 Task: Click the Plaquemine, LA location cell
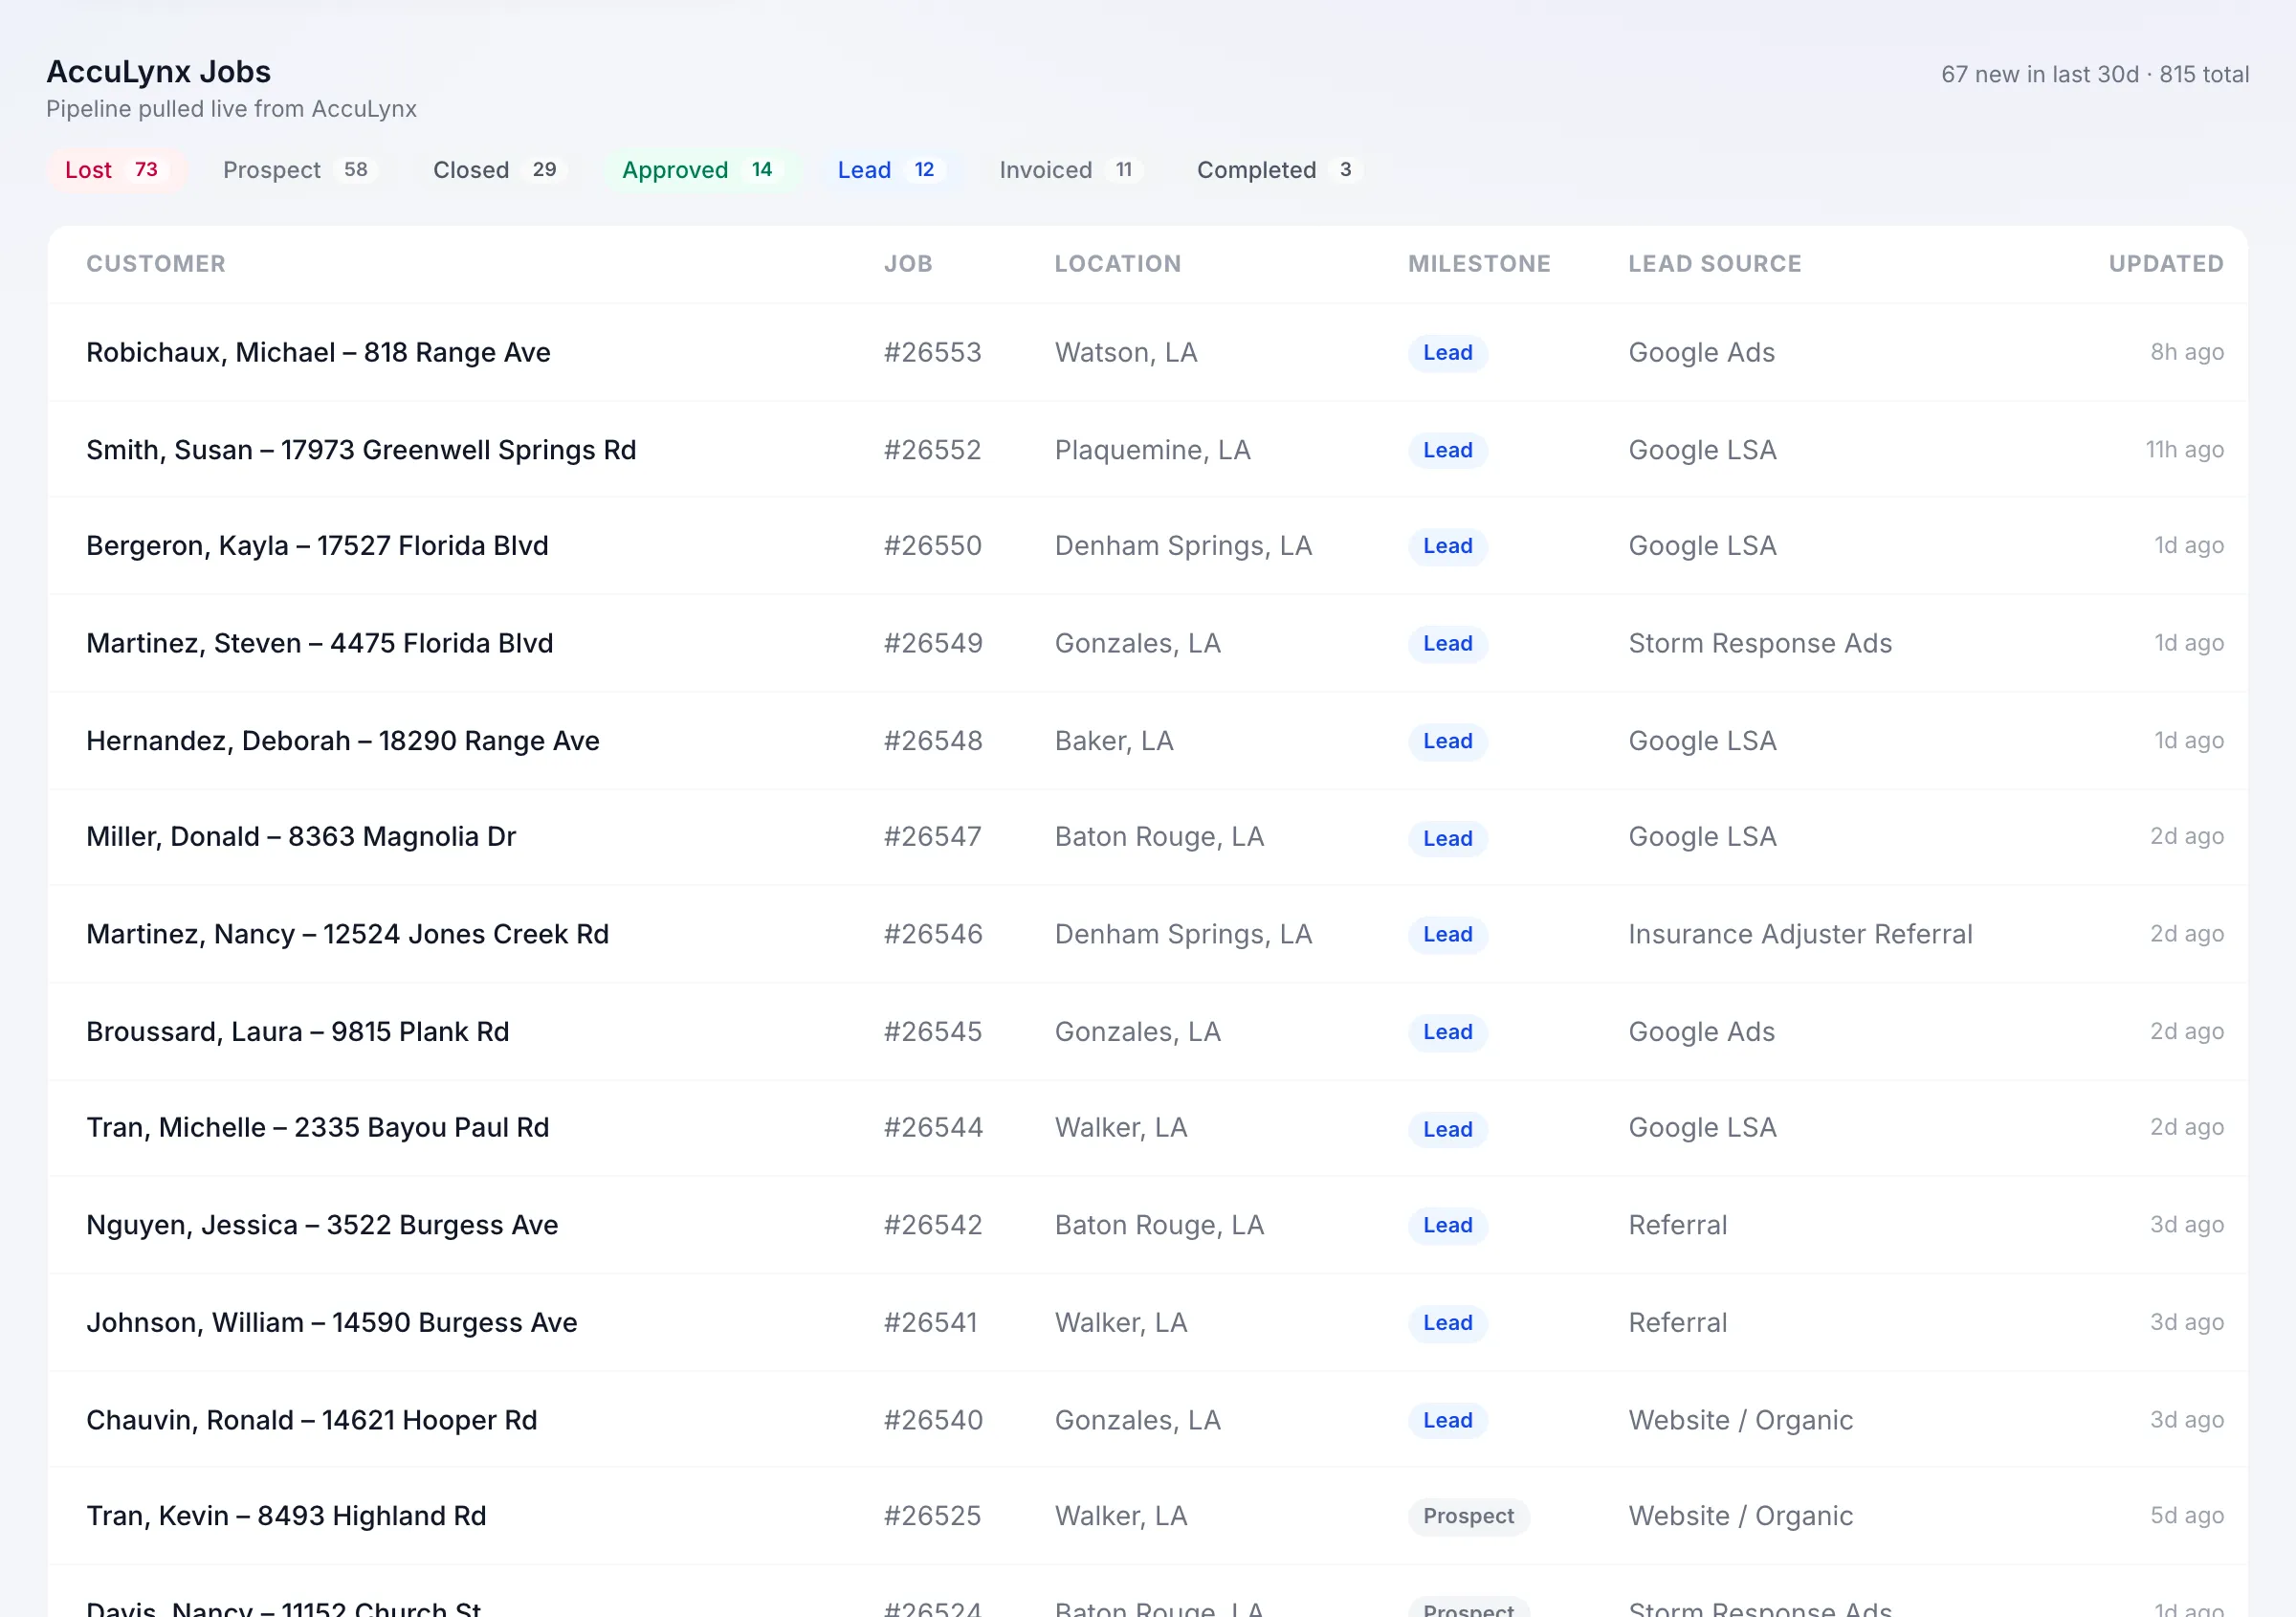coord(1153,450)
